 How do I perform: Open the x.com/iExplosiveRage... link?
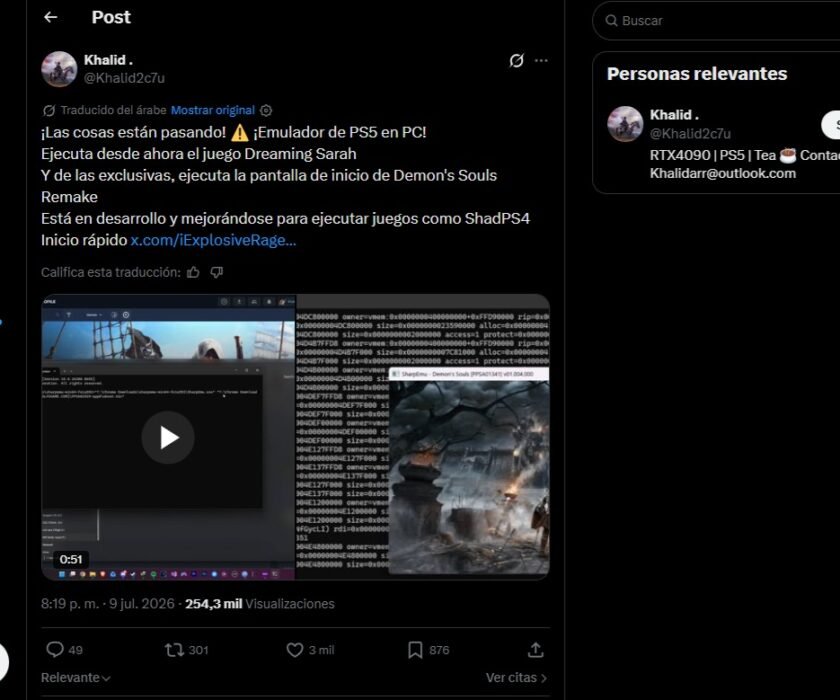[213, 240]
